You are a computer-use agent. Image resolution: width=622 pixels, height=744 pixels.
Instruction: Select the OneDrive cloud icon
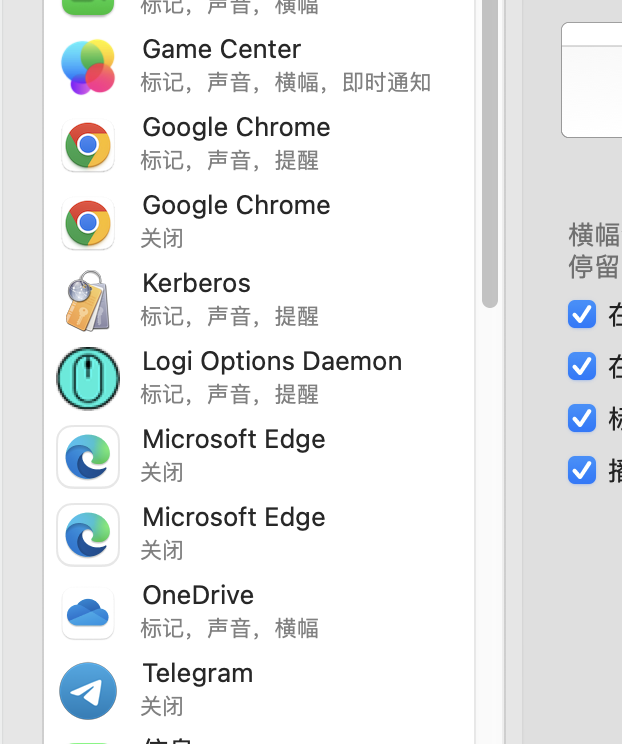pos(88,613)
